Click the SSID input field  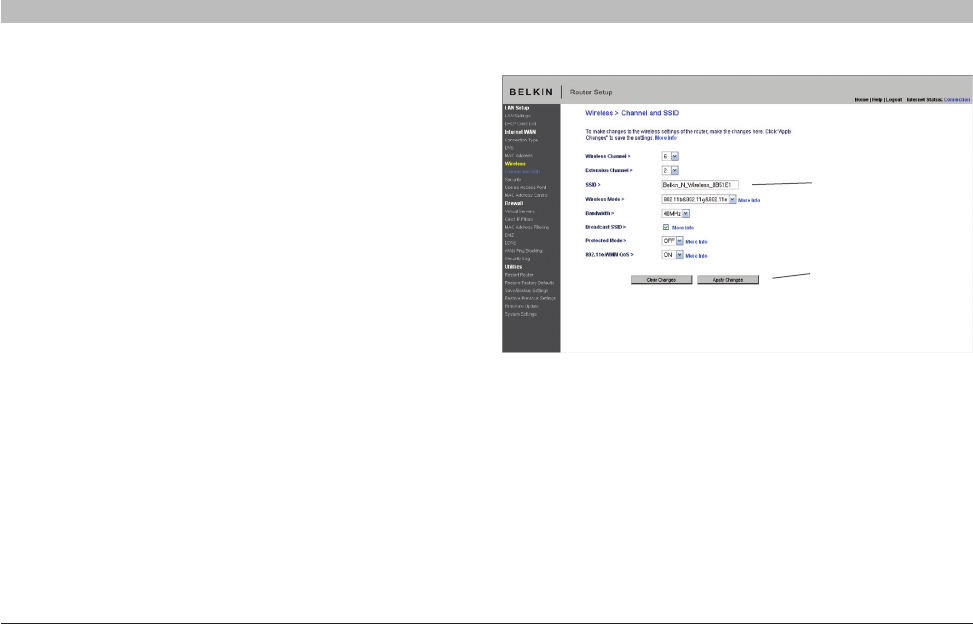click(700, 185)
